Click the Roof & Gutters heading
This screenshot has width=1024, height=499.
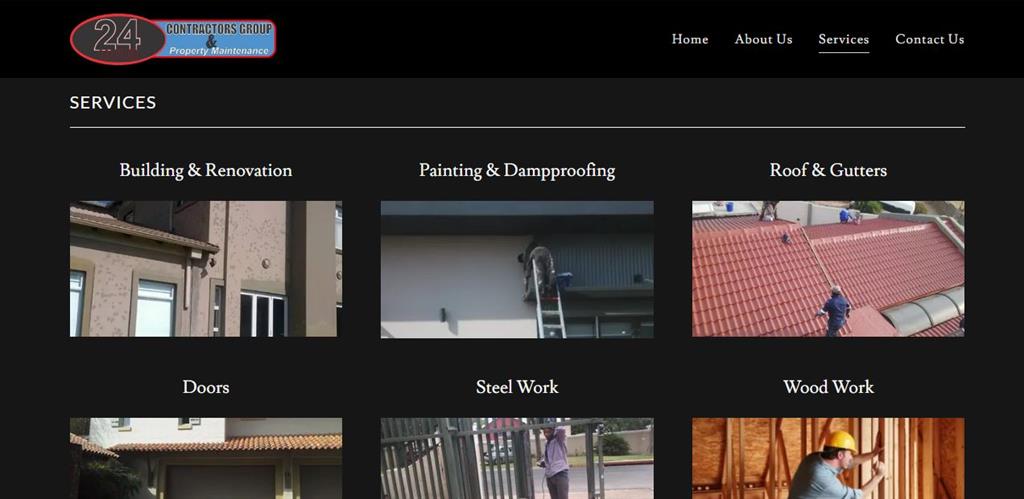(x=828, y=170)
